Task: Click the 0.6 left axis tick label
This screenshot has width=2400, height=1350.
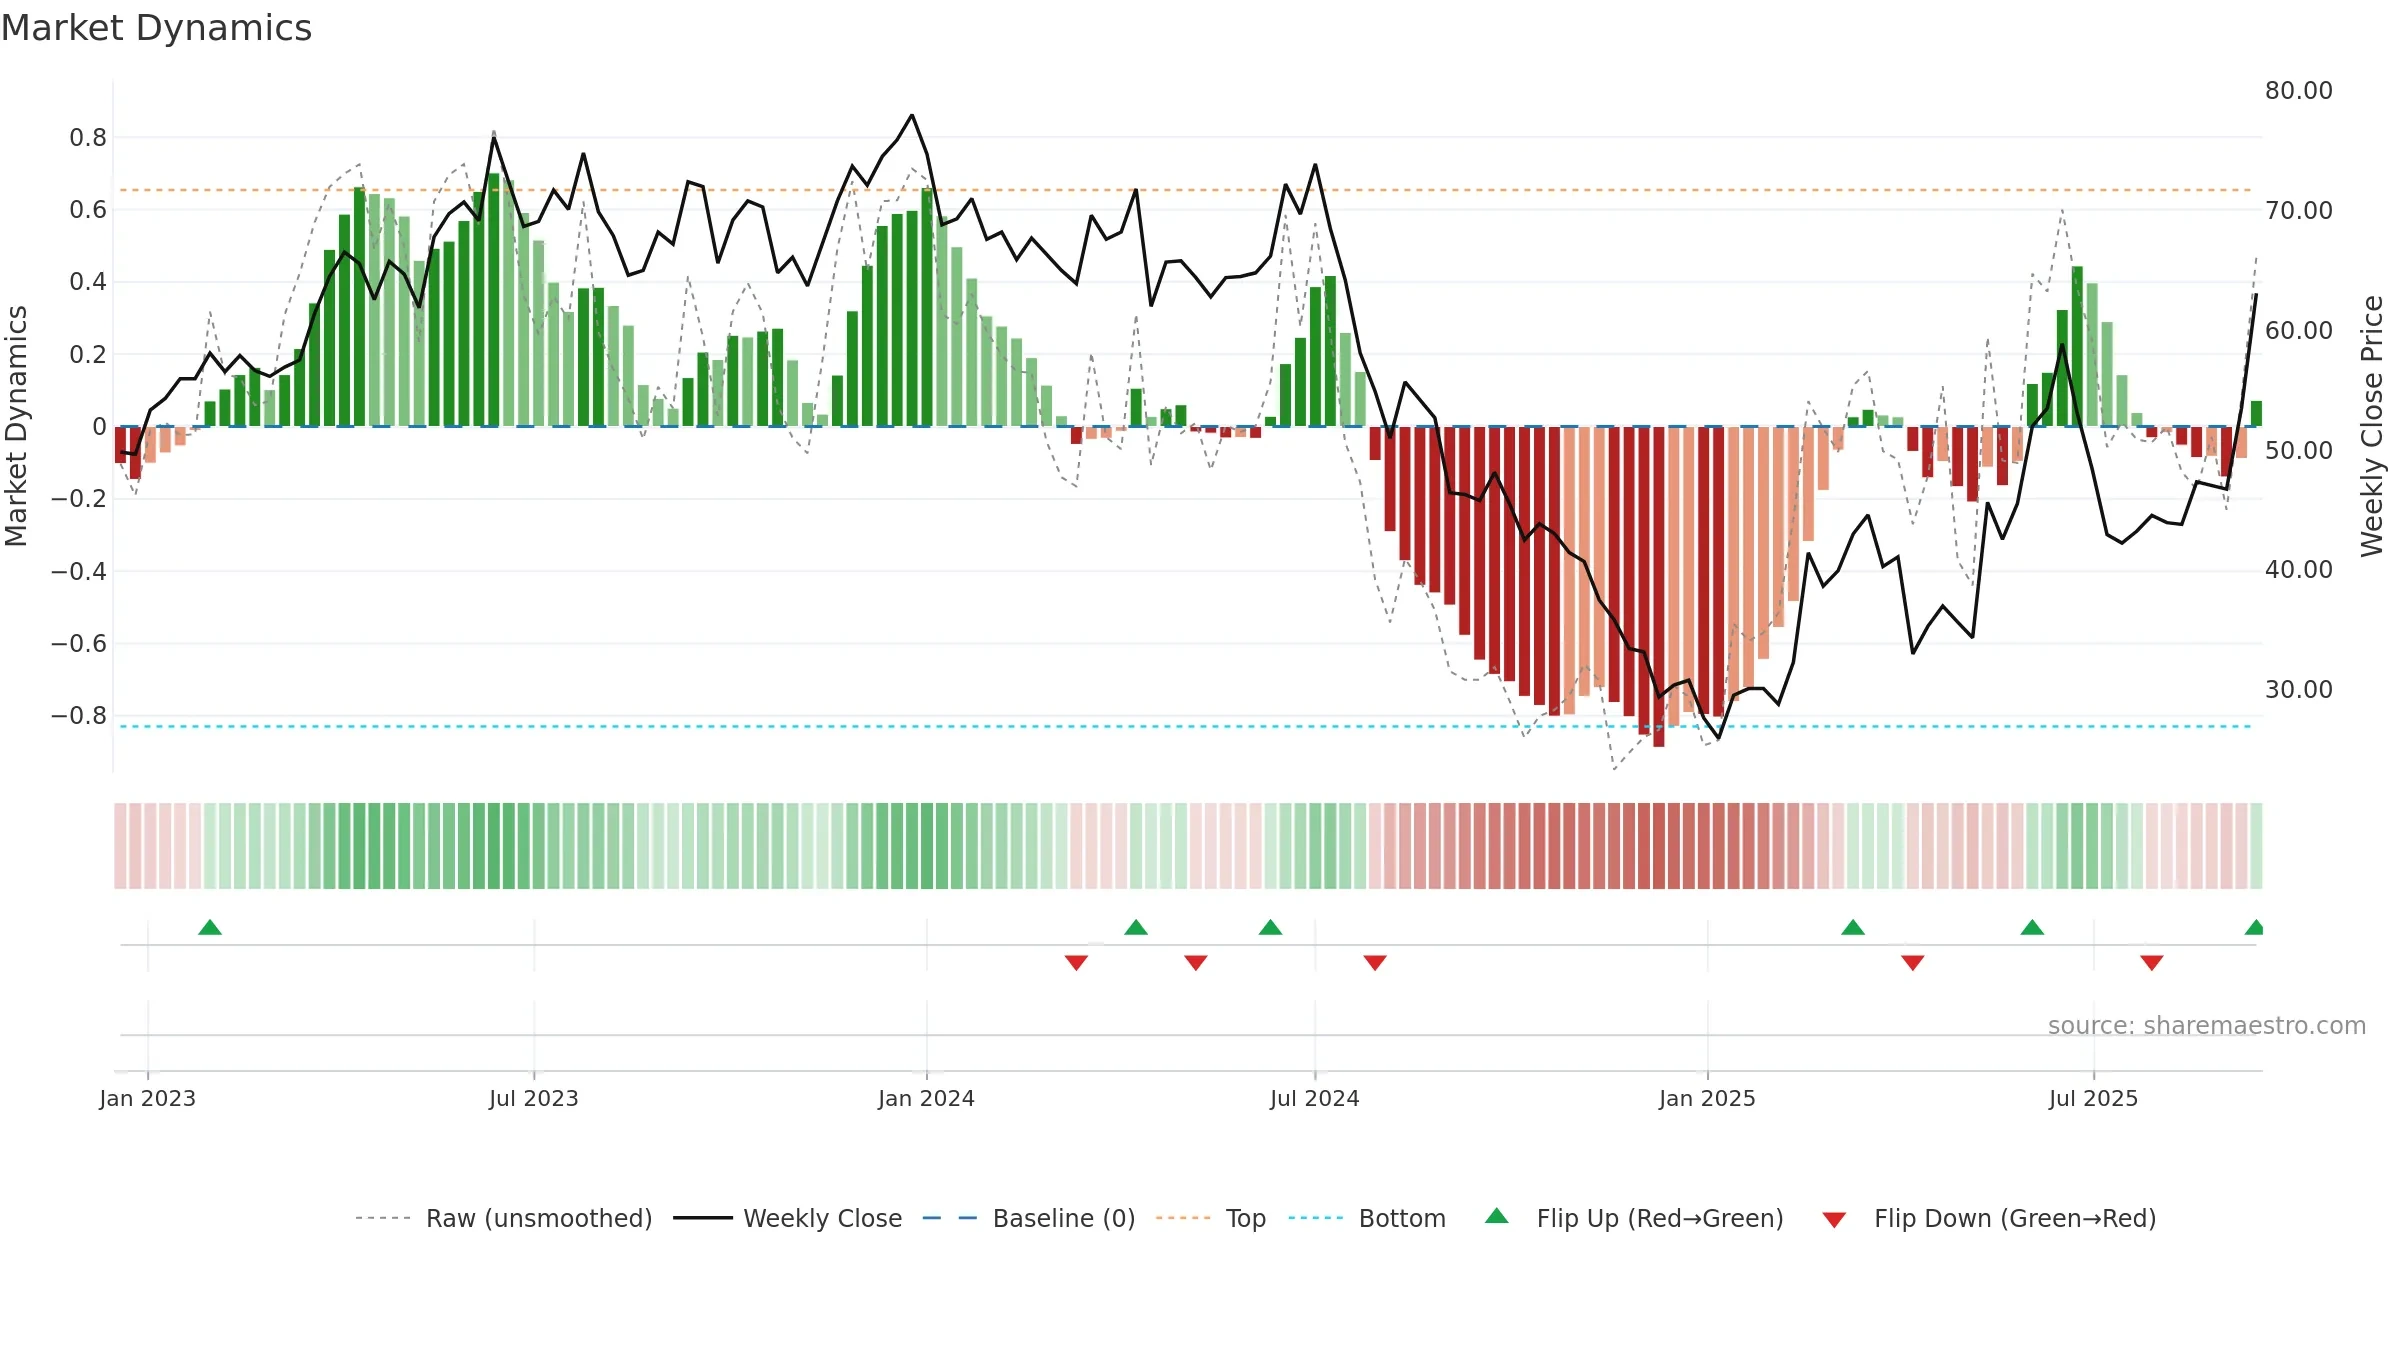Action: click(x=88, y=210)
